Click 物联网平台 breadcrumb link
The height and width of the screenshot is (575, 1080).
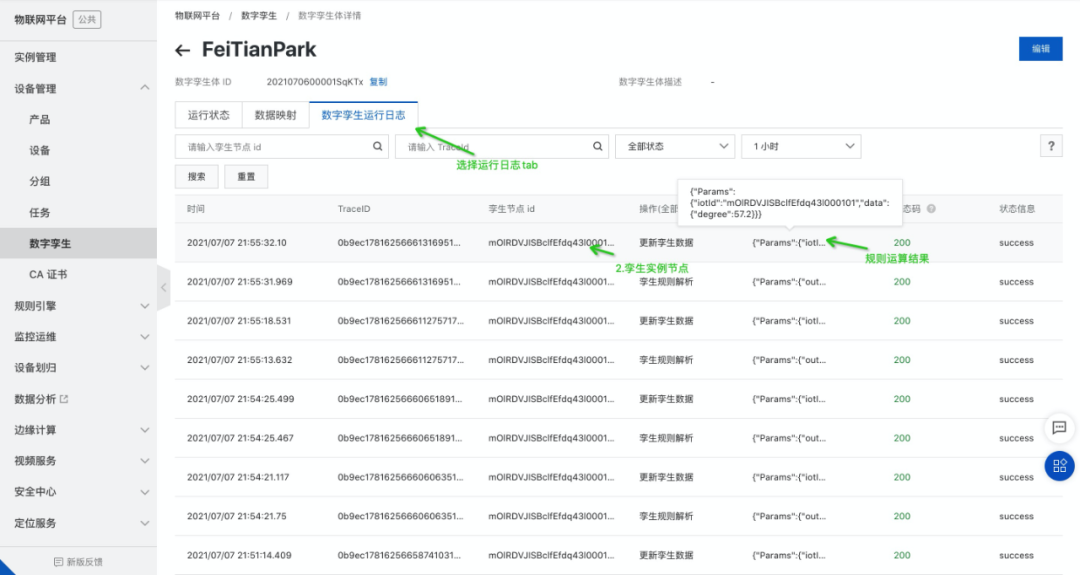[x=197, y=15]
